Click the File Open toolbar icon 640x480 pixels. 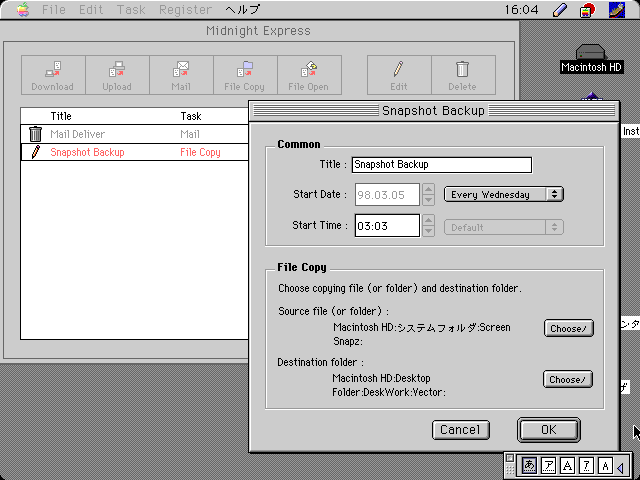click(309, 76)
